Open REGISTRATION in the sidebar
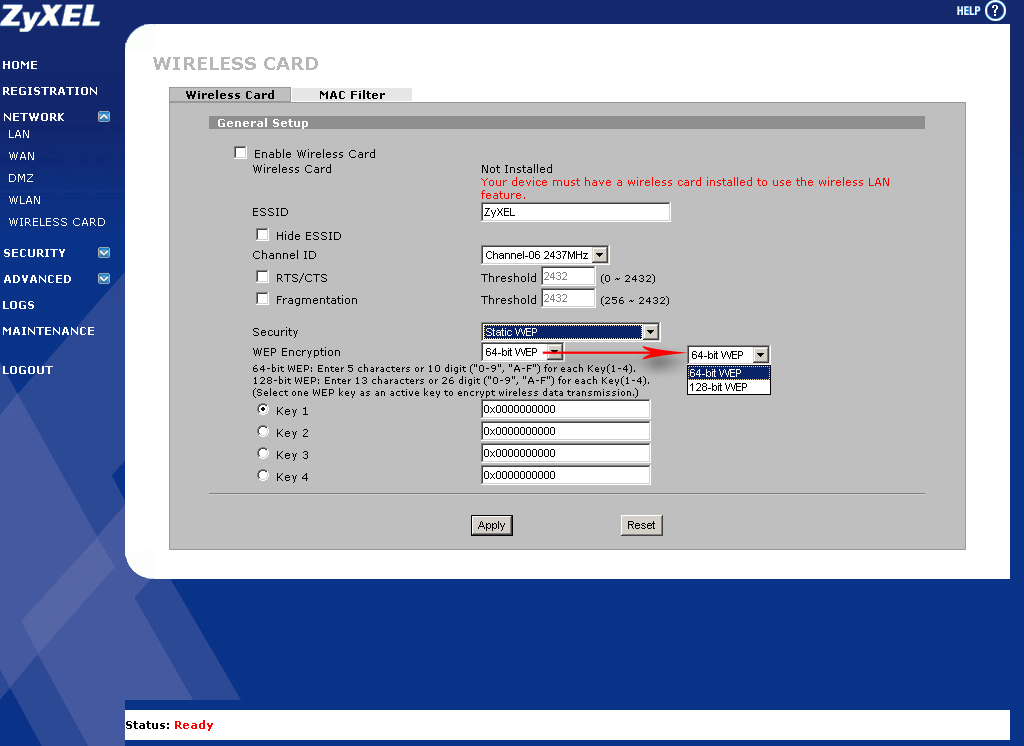 coord(50,91)
